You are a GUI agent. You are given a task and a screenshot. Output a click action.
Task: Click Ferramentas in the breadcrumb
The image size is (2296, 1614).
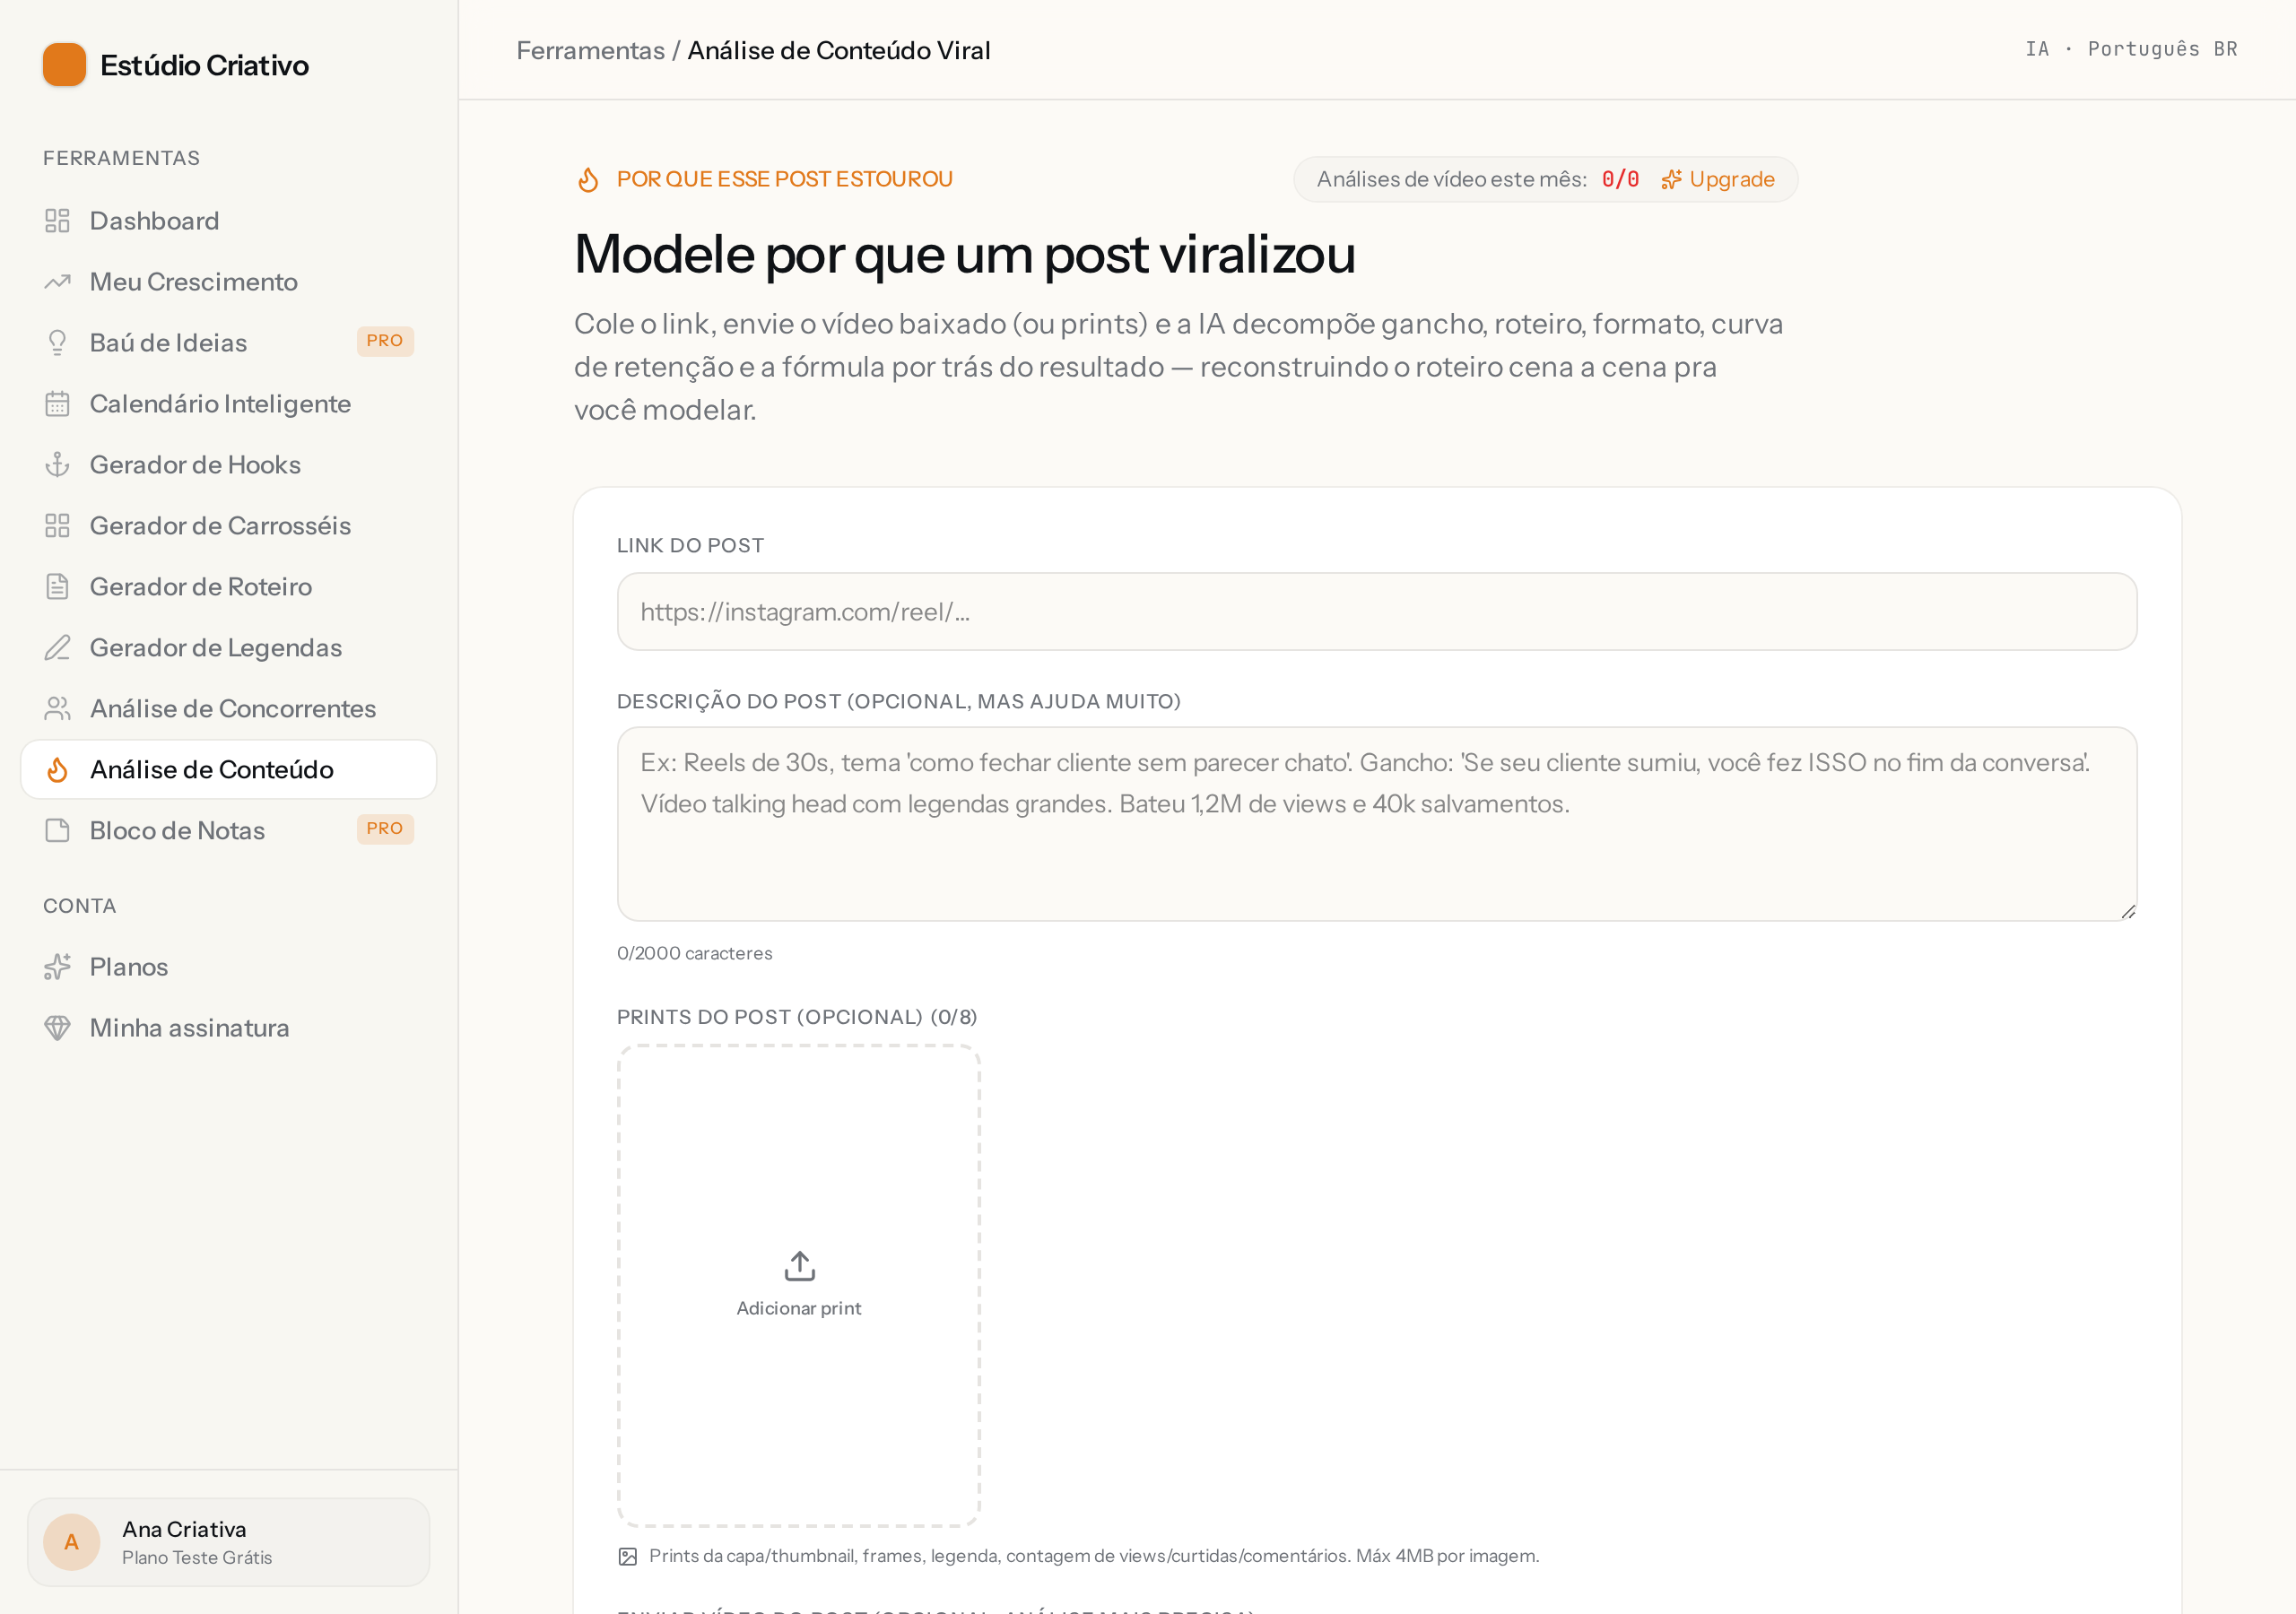(x=590, y=51)
